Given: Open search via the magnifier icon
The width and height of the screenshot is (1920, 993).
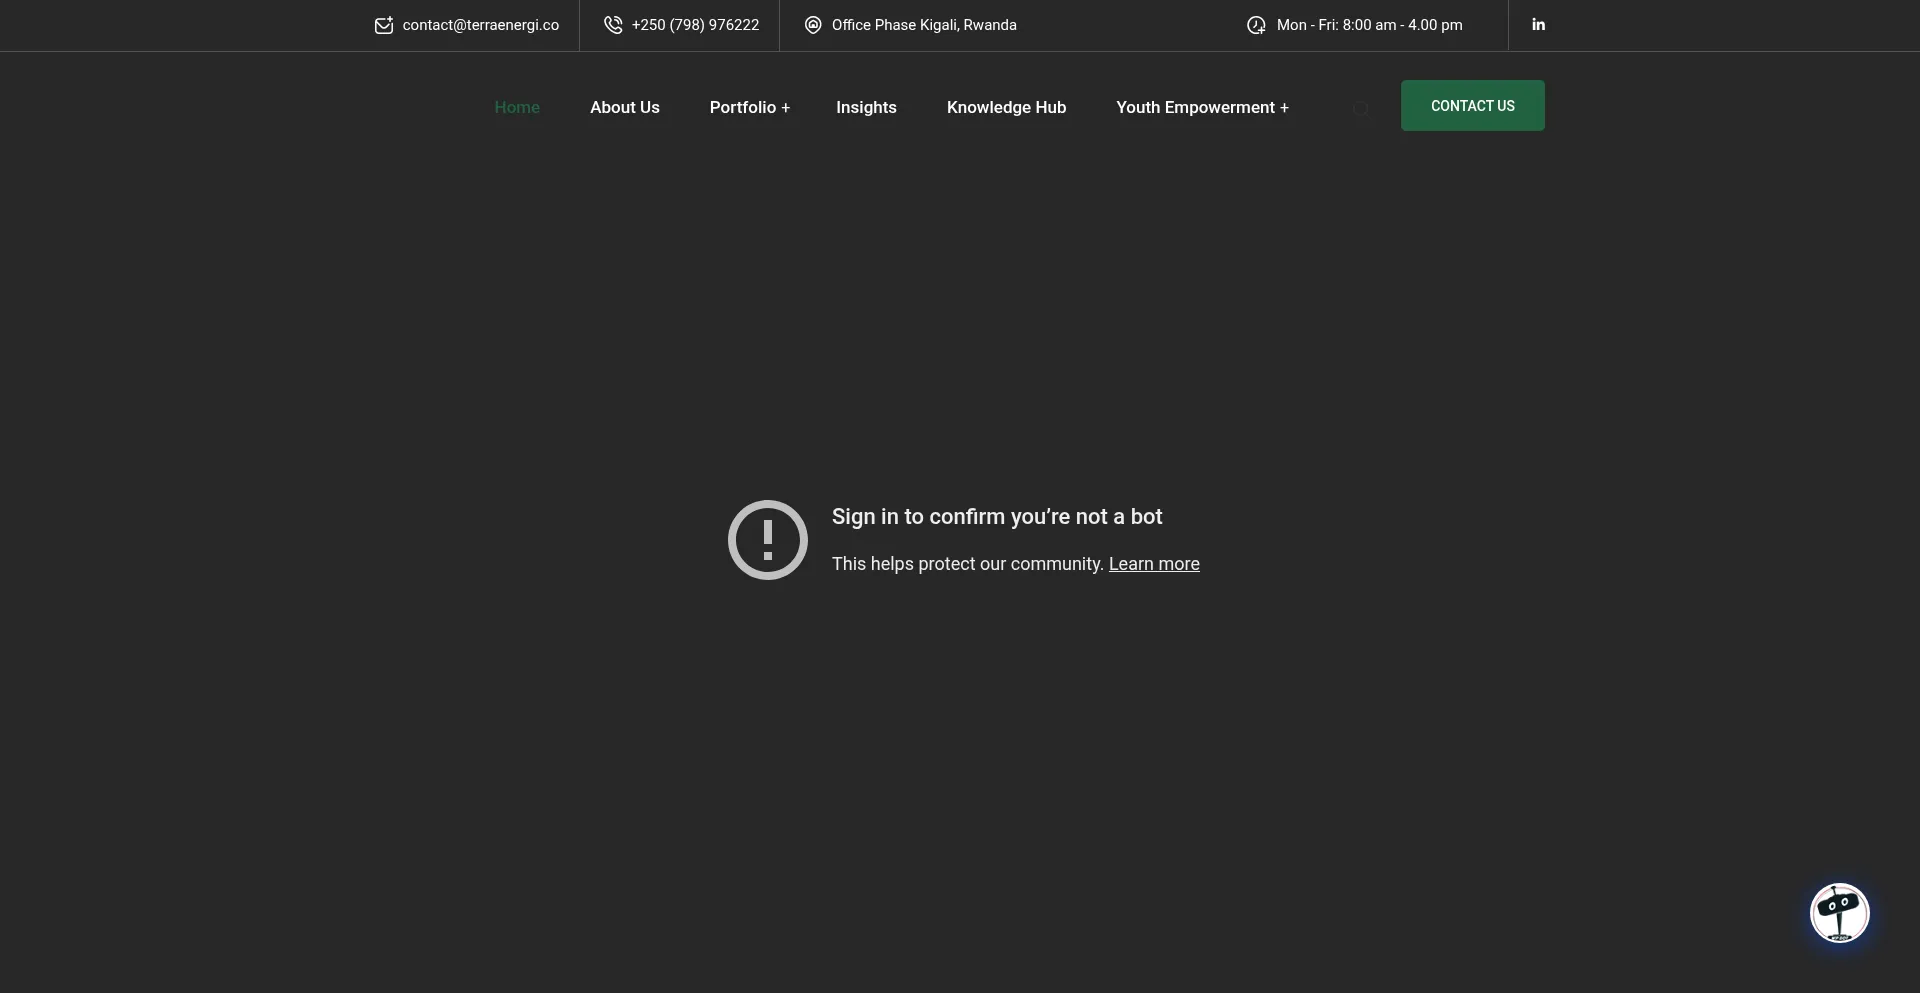Looking at the screenshot, I should pyautogui.click(x=1361, y=109).
